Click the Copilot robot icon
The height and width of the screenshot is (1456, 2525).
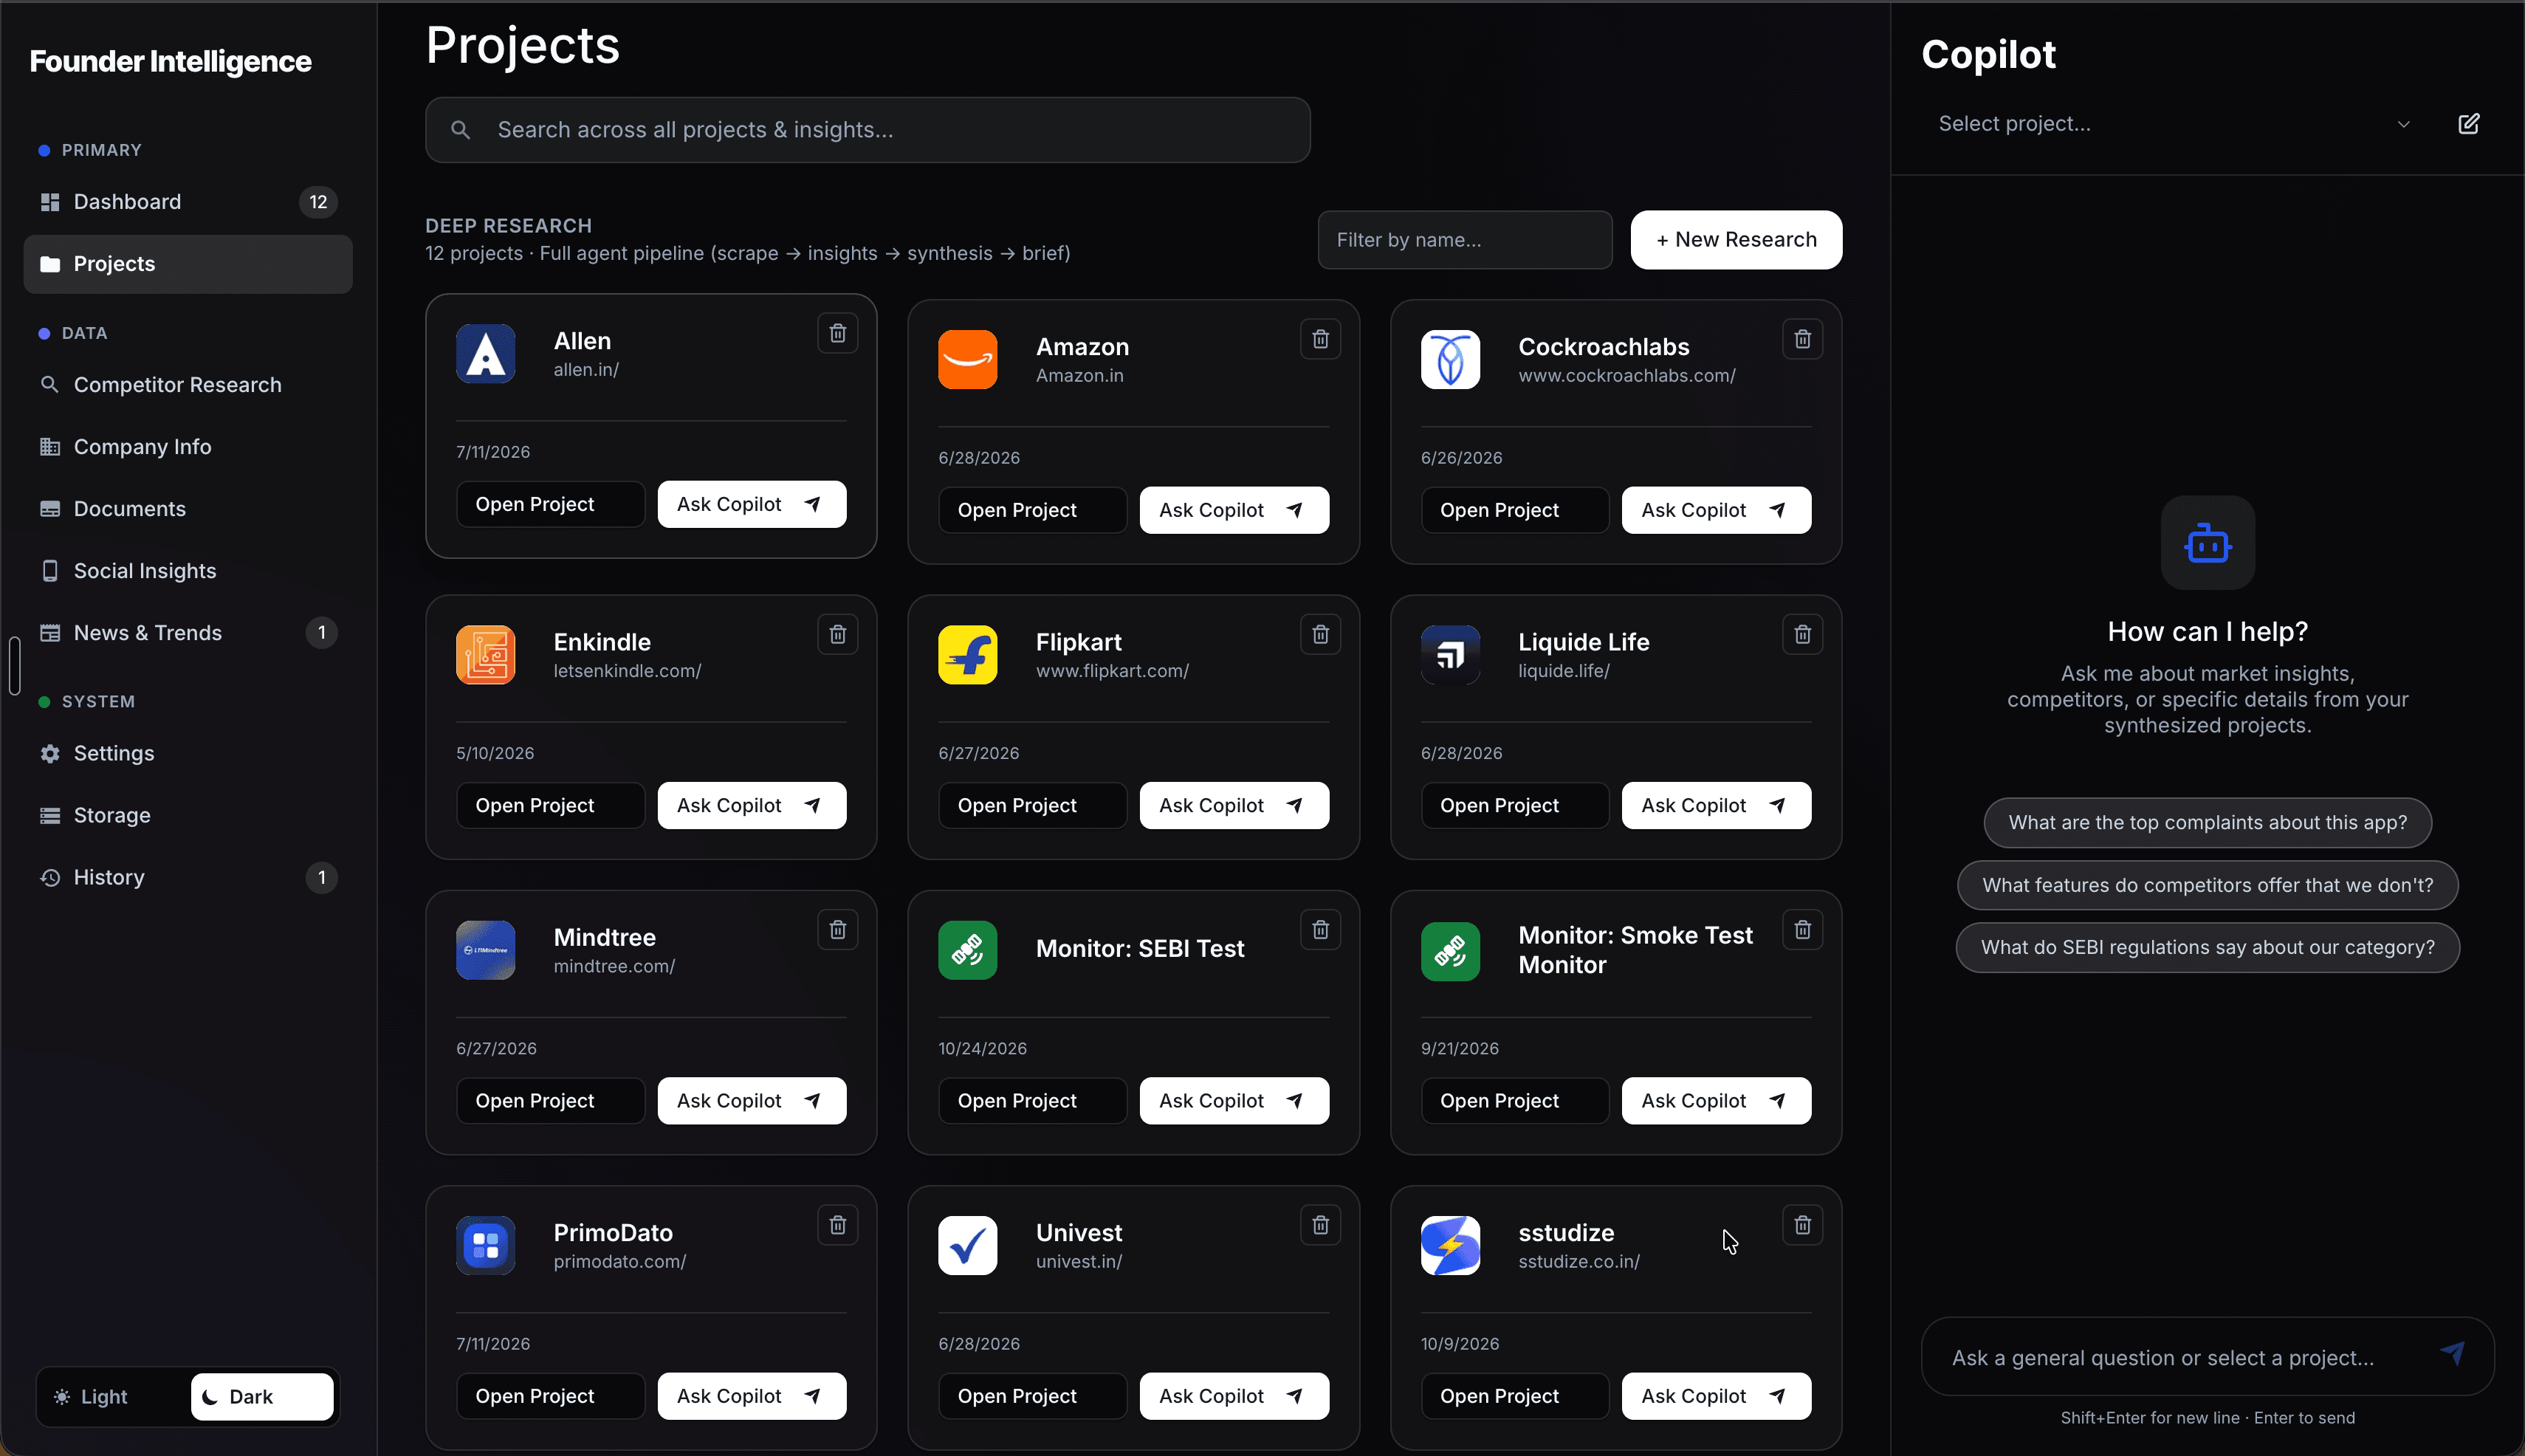coord(2207,543)
